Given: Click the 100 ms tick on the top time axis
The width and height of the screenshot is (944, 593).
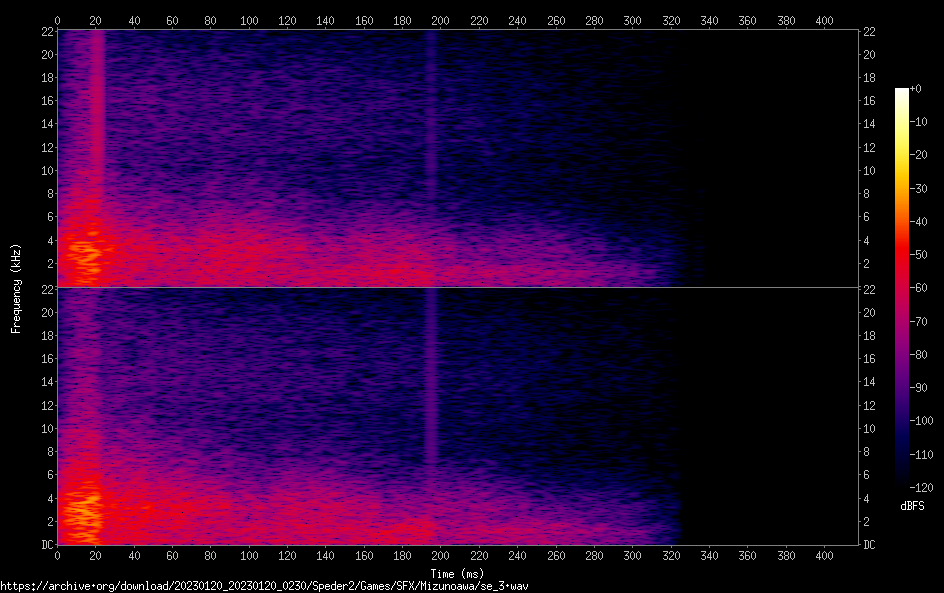Looking at the screenshot, I should pyautogui.click(x=249, y=20).
